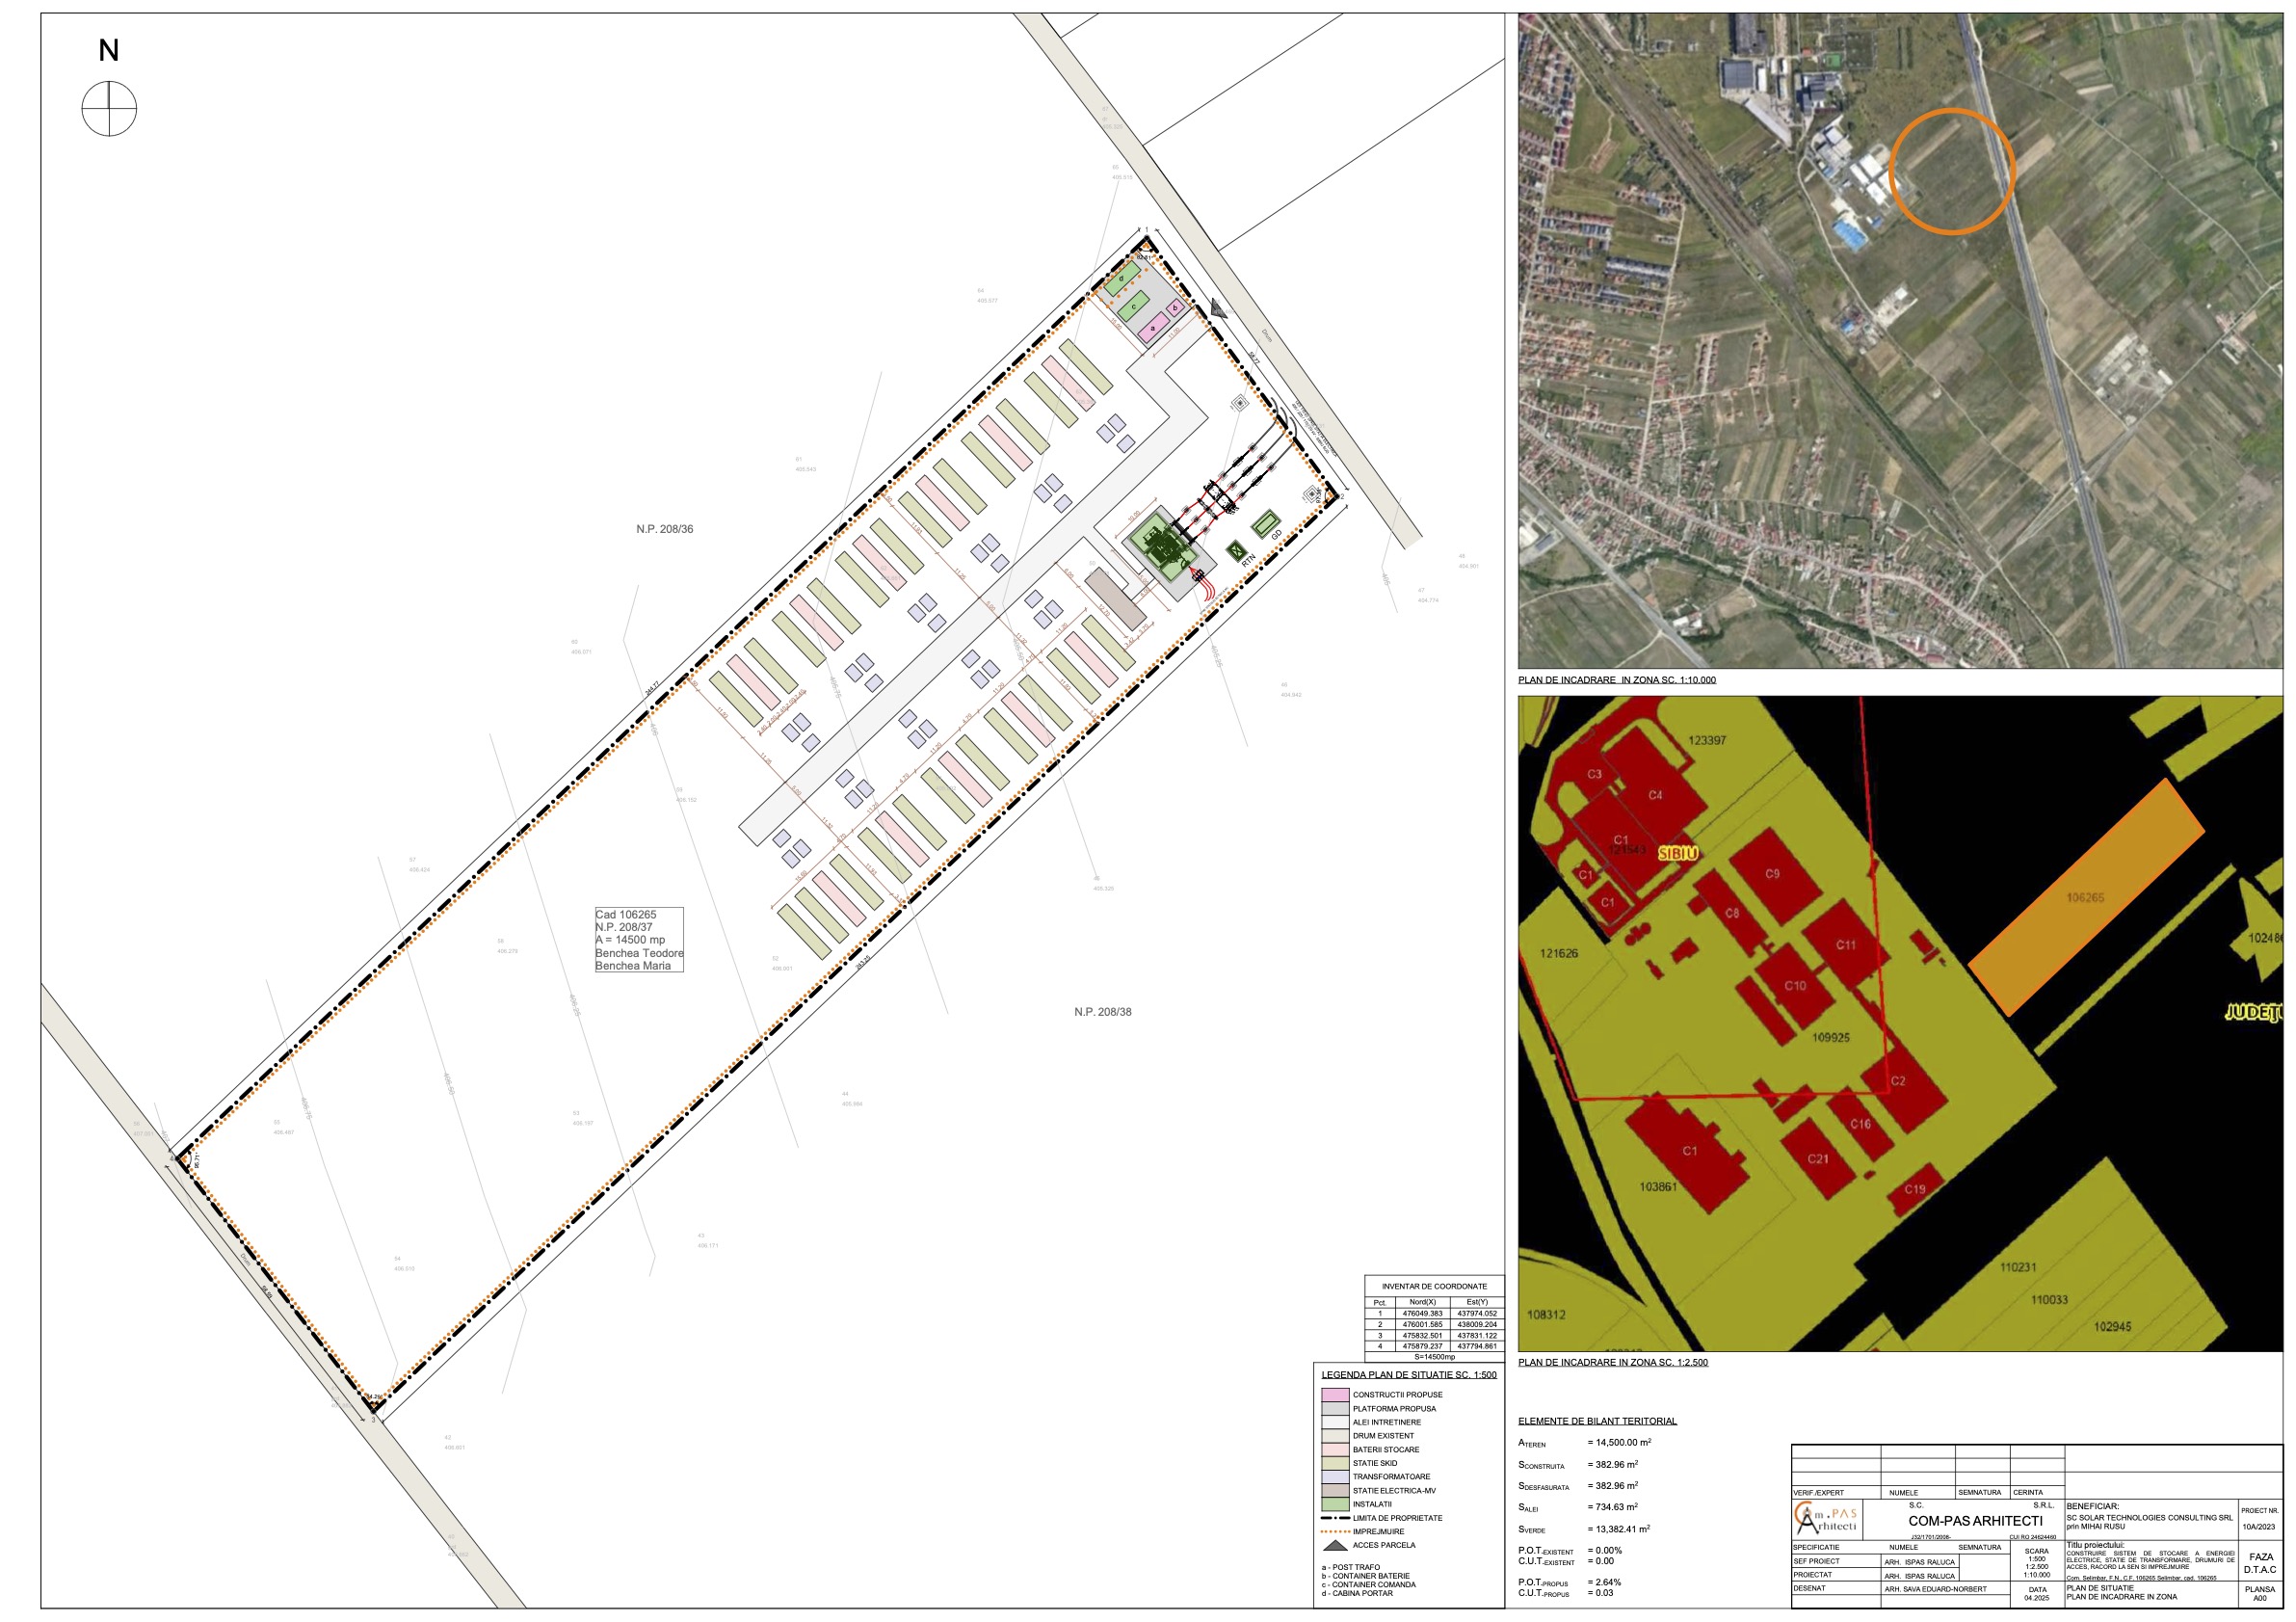Screen dimensions: 2296x1622
Task: Click the INVENTAR DE COORDONATE table header
Action: click(1434, 1286)
